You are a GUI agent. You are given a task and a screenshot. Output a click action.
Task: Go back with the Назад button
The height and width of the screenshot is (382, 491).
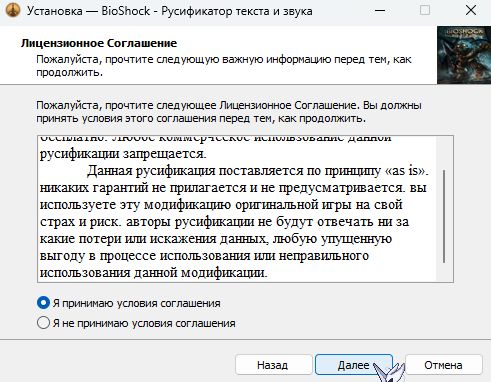273,365
